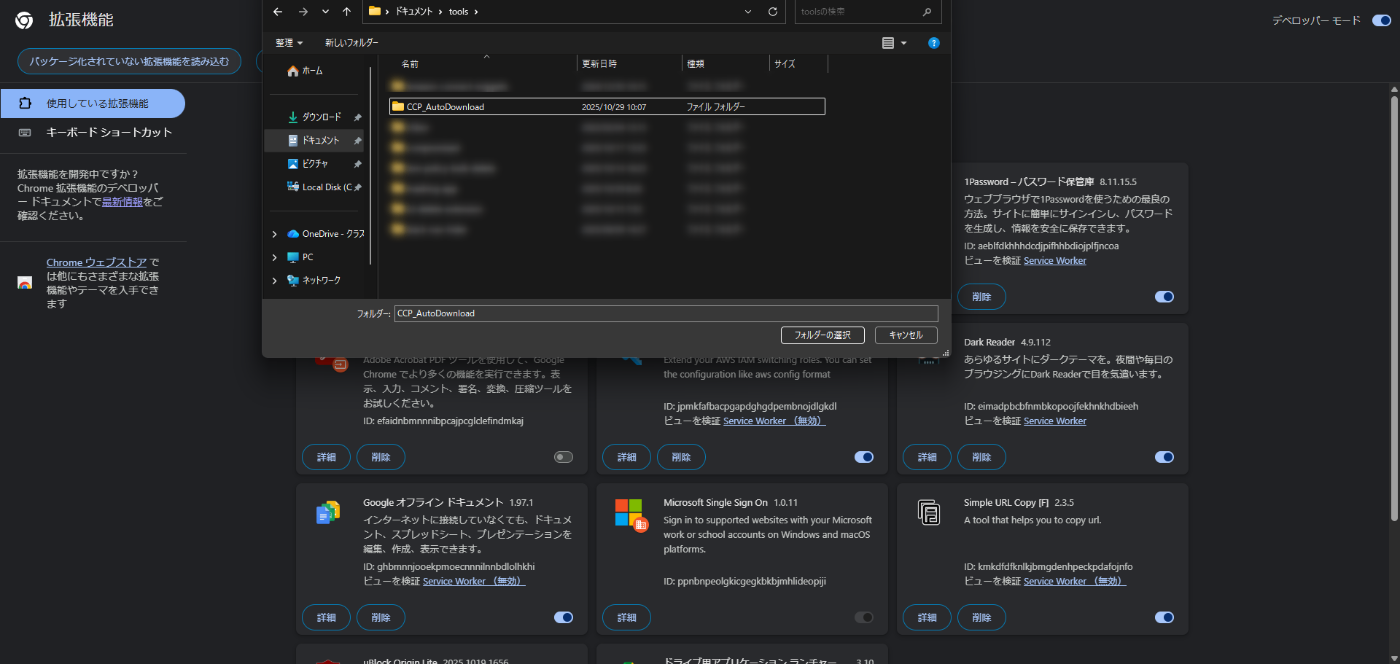Click Simple URL Copy icon
Viewport: 1400px width, 664px height.
[x=929, y=513]
